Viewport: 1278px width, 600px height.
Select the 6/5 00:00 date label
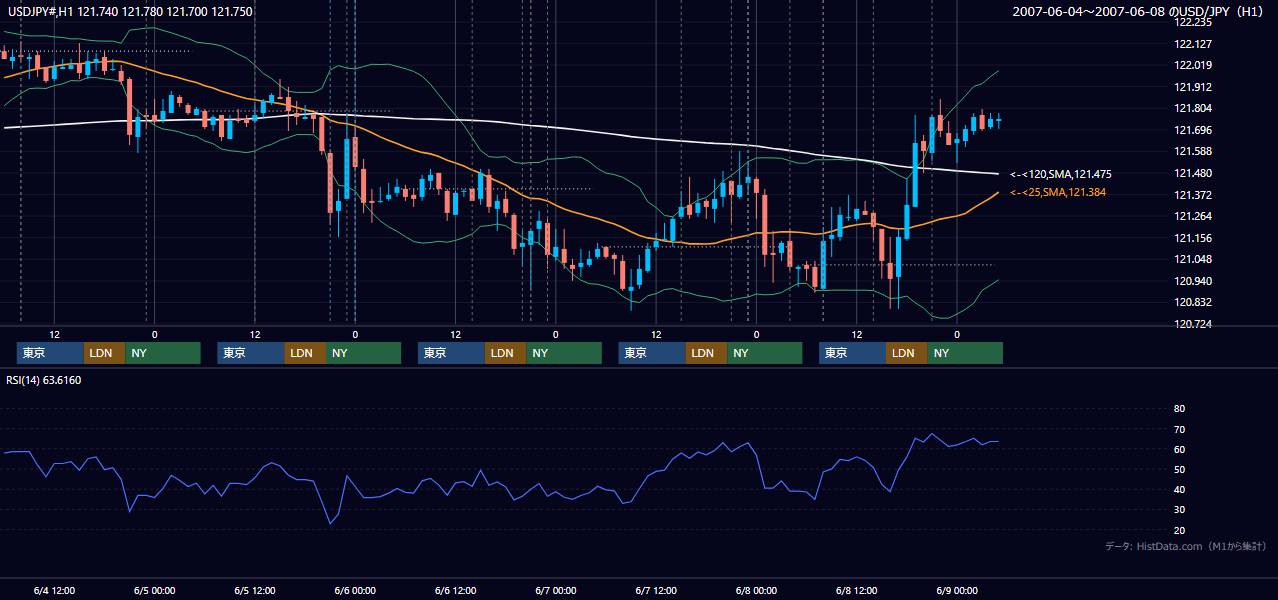pyautogui.click(x=154, y=590)
